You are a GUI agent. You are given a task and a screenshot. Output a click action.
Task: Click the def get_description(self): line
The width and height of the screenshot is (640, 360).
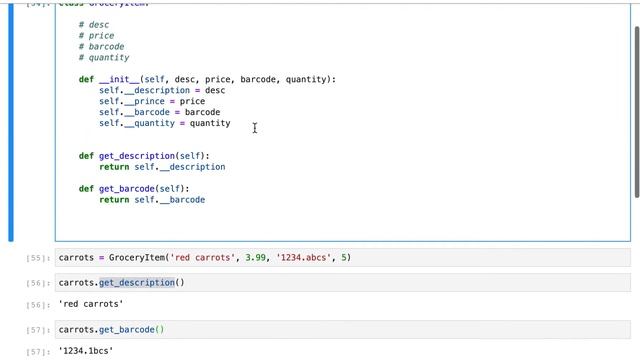point(144,156)
